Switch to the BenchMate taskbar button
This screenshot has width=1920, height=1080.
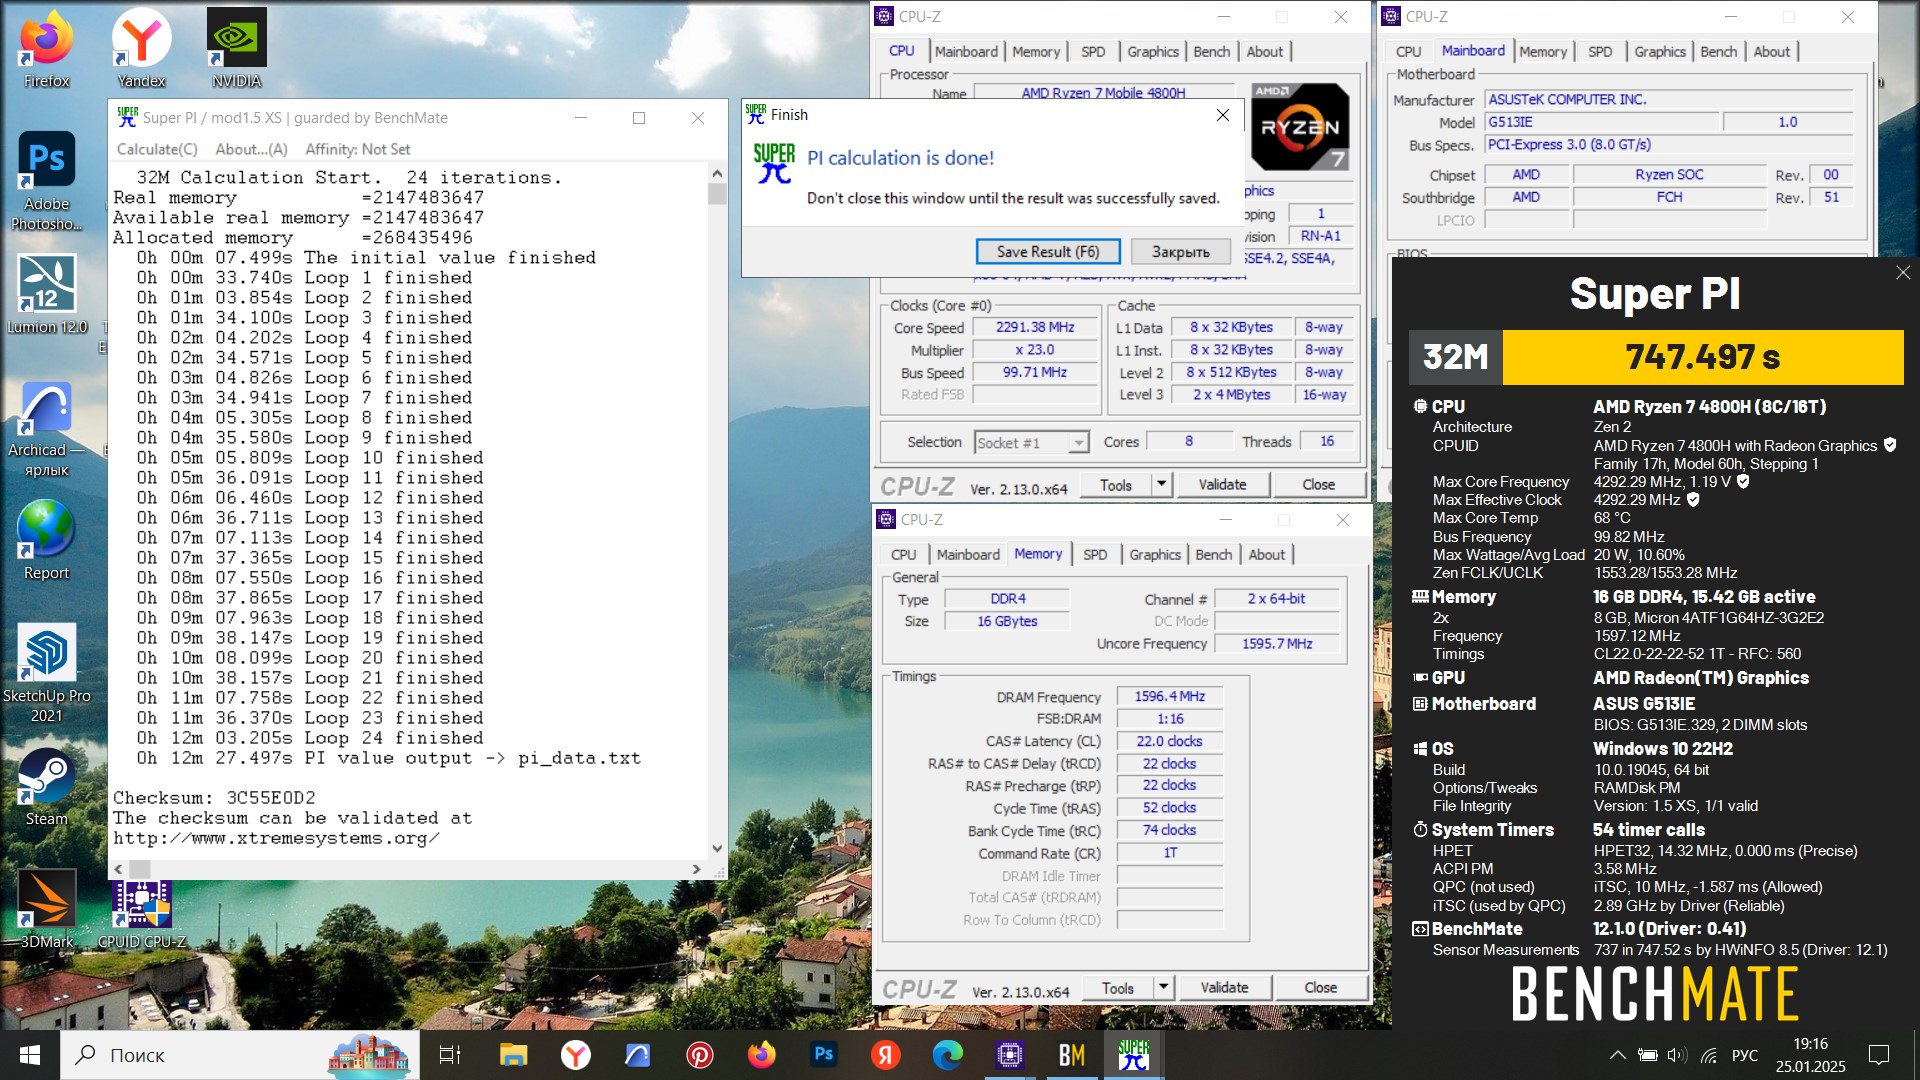coord(1072,1055)
